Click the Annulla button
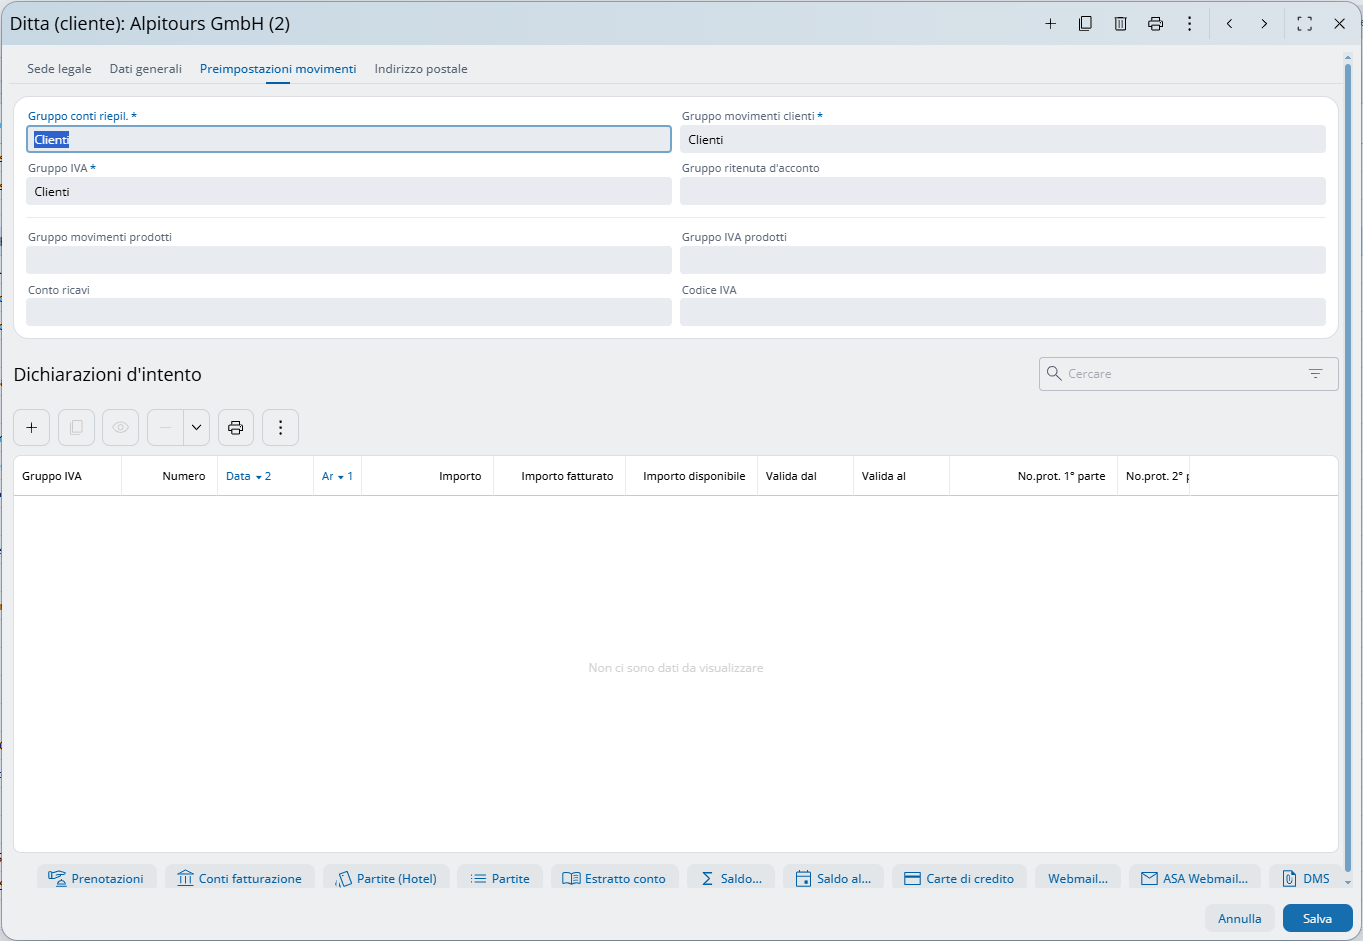The height and width of the screenshot is (941, 1363). (1239, 918)
